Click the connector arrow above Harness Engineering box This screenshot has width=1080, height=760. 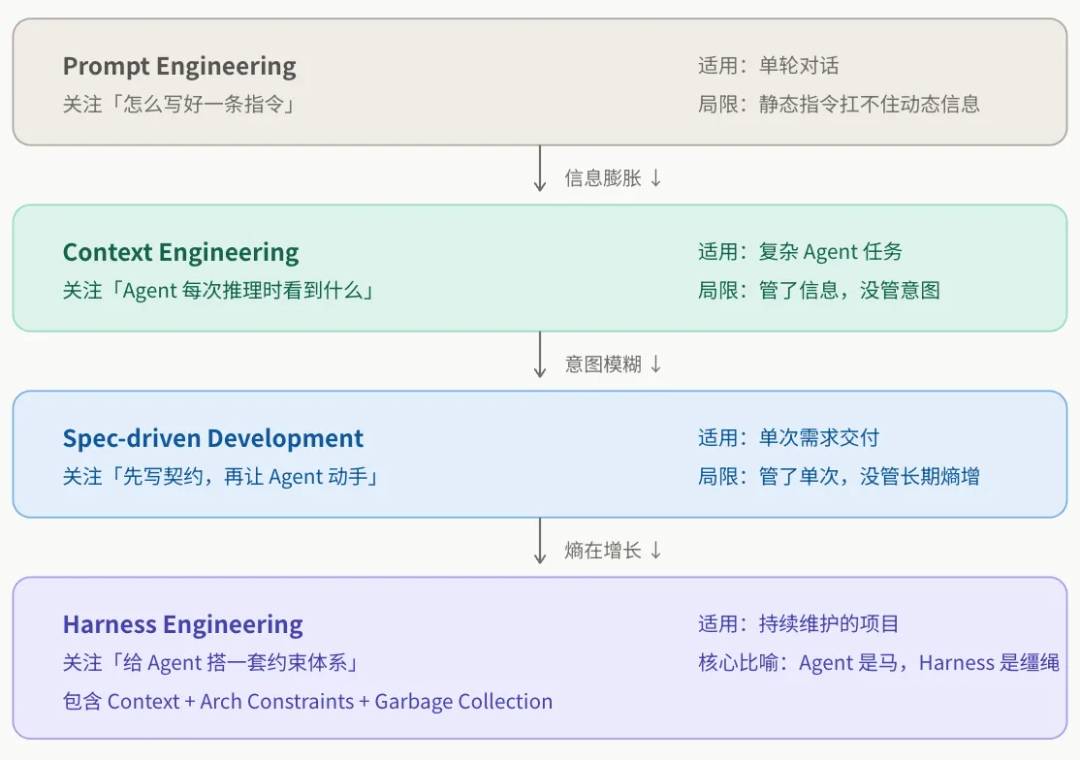[x=540, y=541]
